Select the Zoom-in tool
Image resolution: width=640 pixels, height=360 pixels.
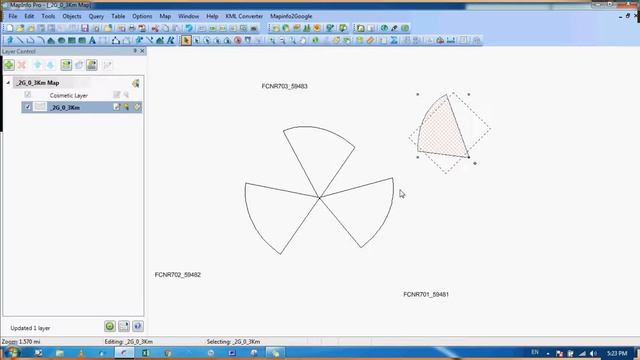tap(272, 40)
